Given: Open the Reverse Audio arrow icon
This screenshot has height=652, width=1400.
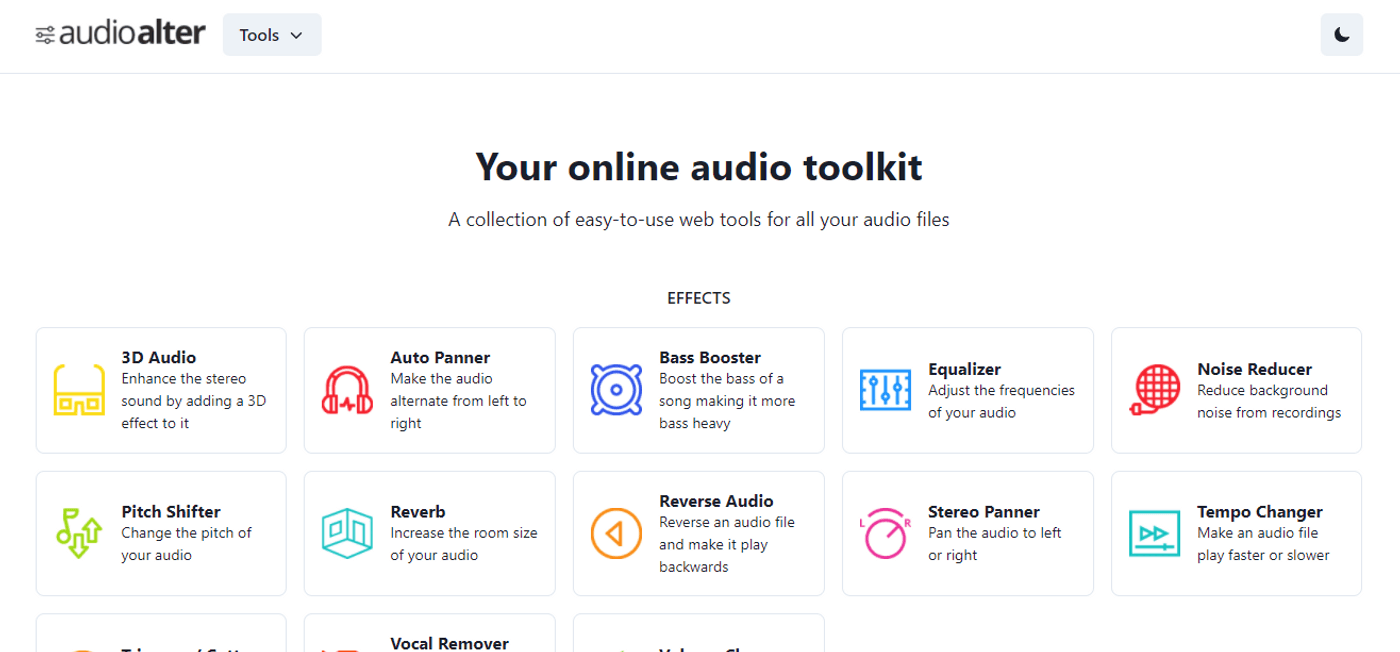Looking at the screenshot, I should point(616,533).
